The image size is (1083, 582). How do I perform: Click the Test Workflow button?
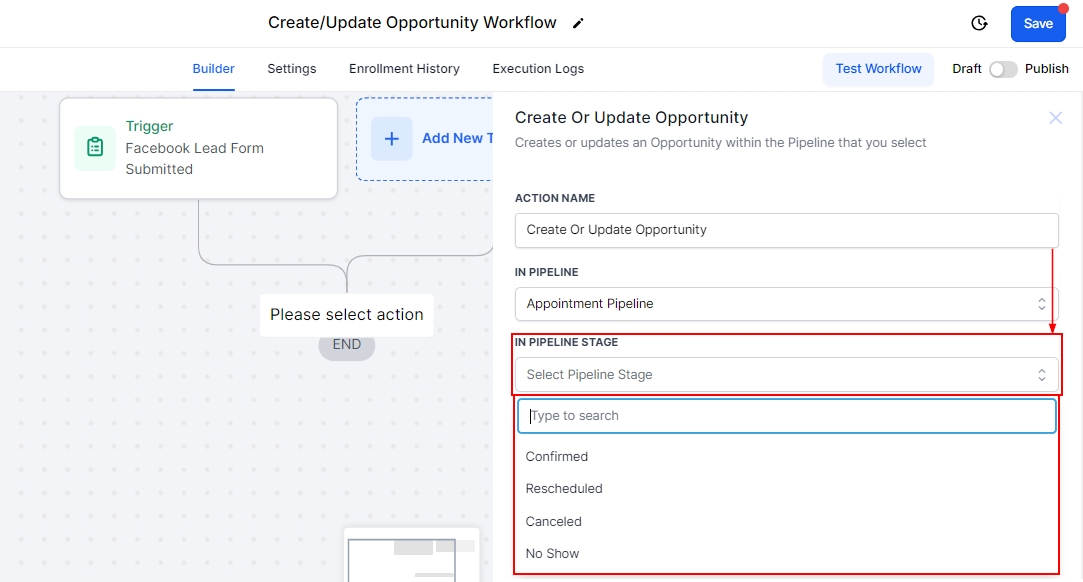pos(879,69)
